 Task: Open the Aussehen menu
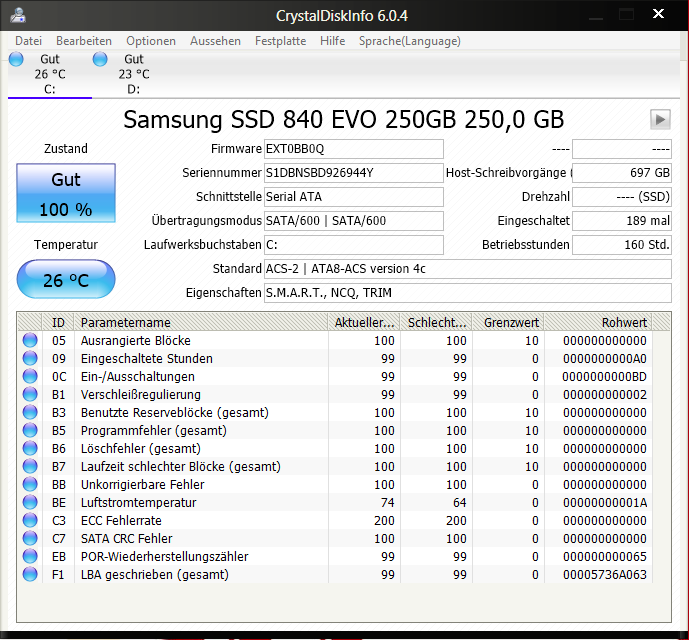215,41
